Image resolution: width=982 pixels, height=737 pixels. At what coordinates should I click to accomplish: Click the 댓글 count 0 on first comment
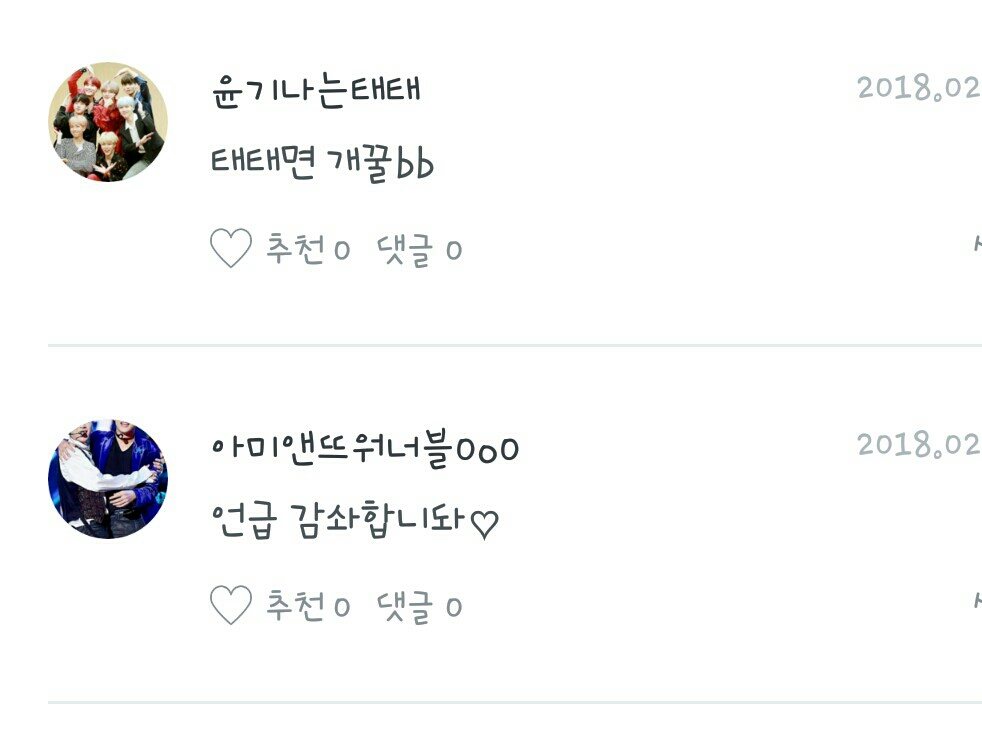[x=454, y=251]
